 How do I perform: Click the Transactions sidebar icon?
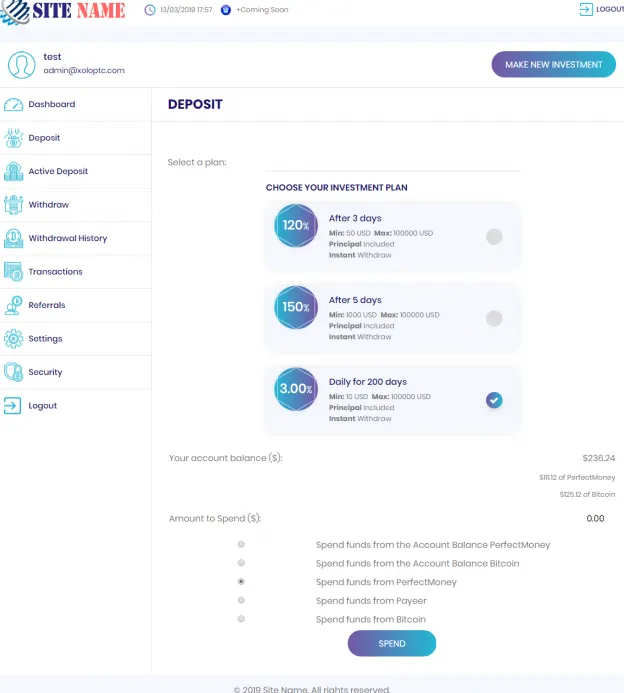[13, 272]
